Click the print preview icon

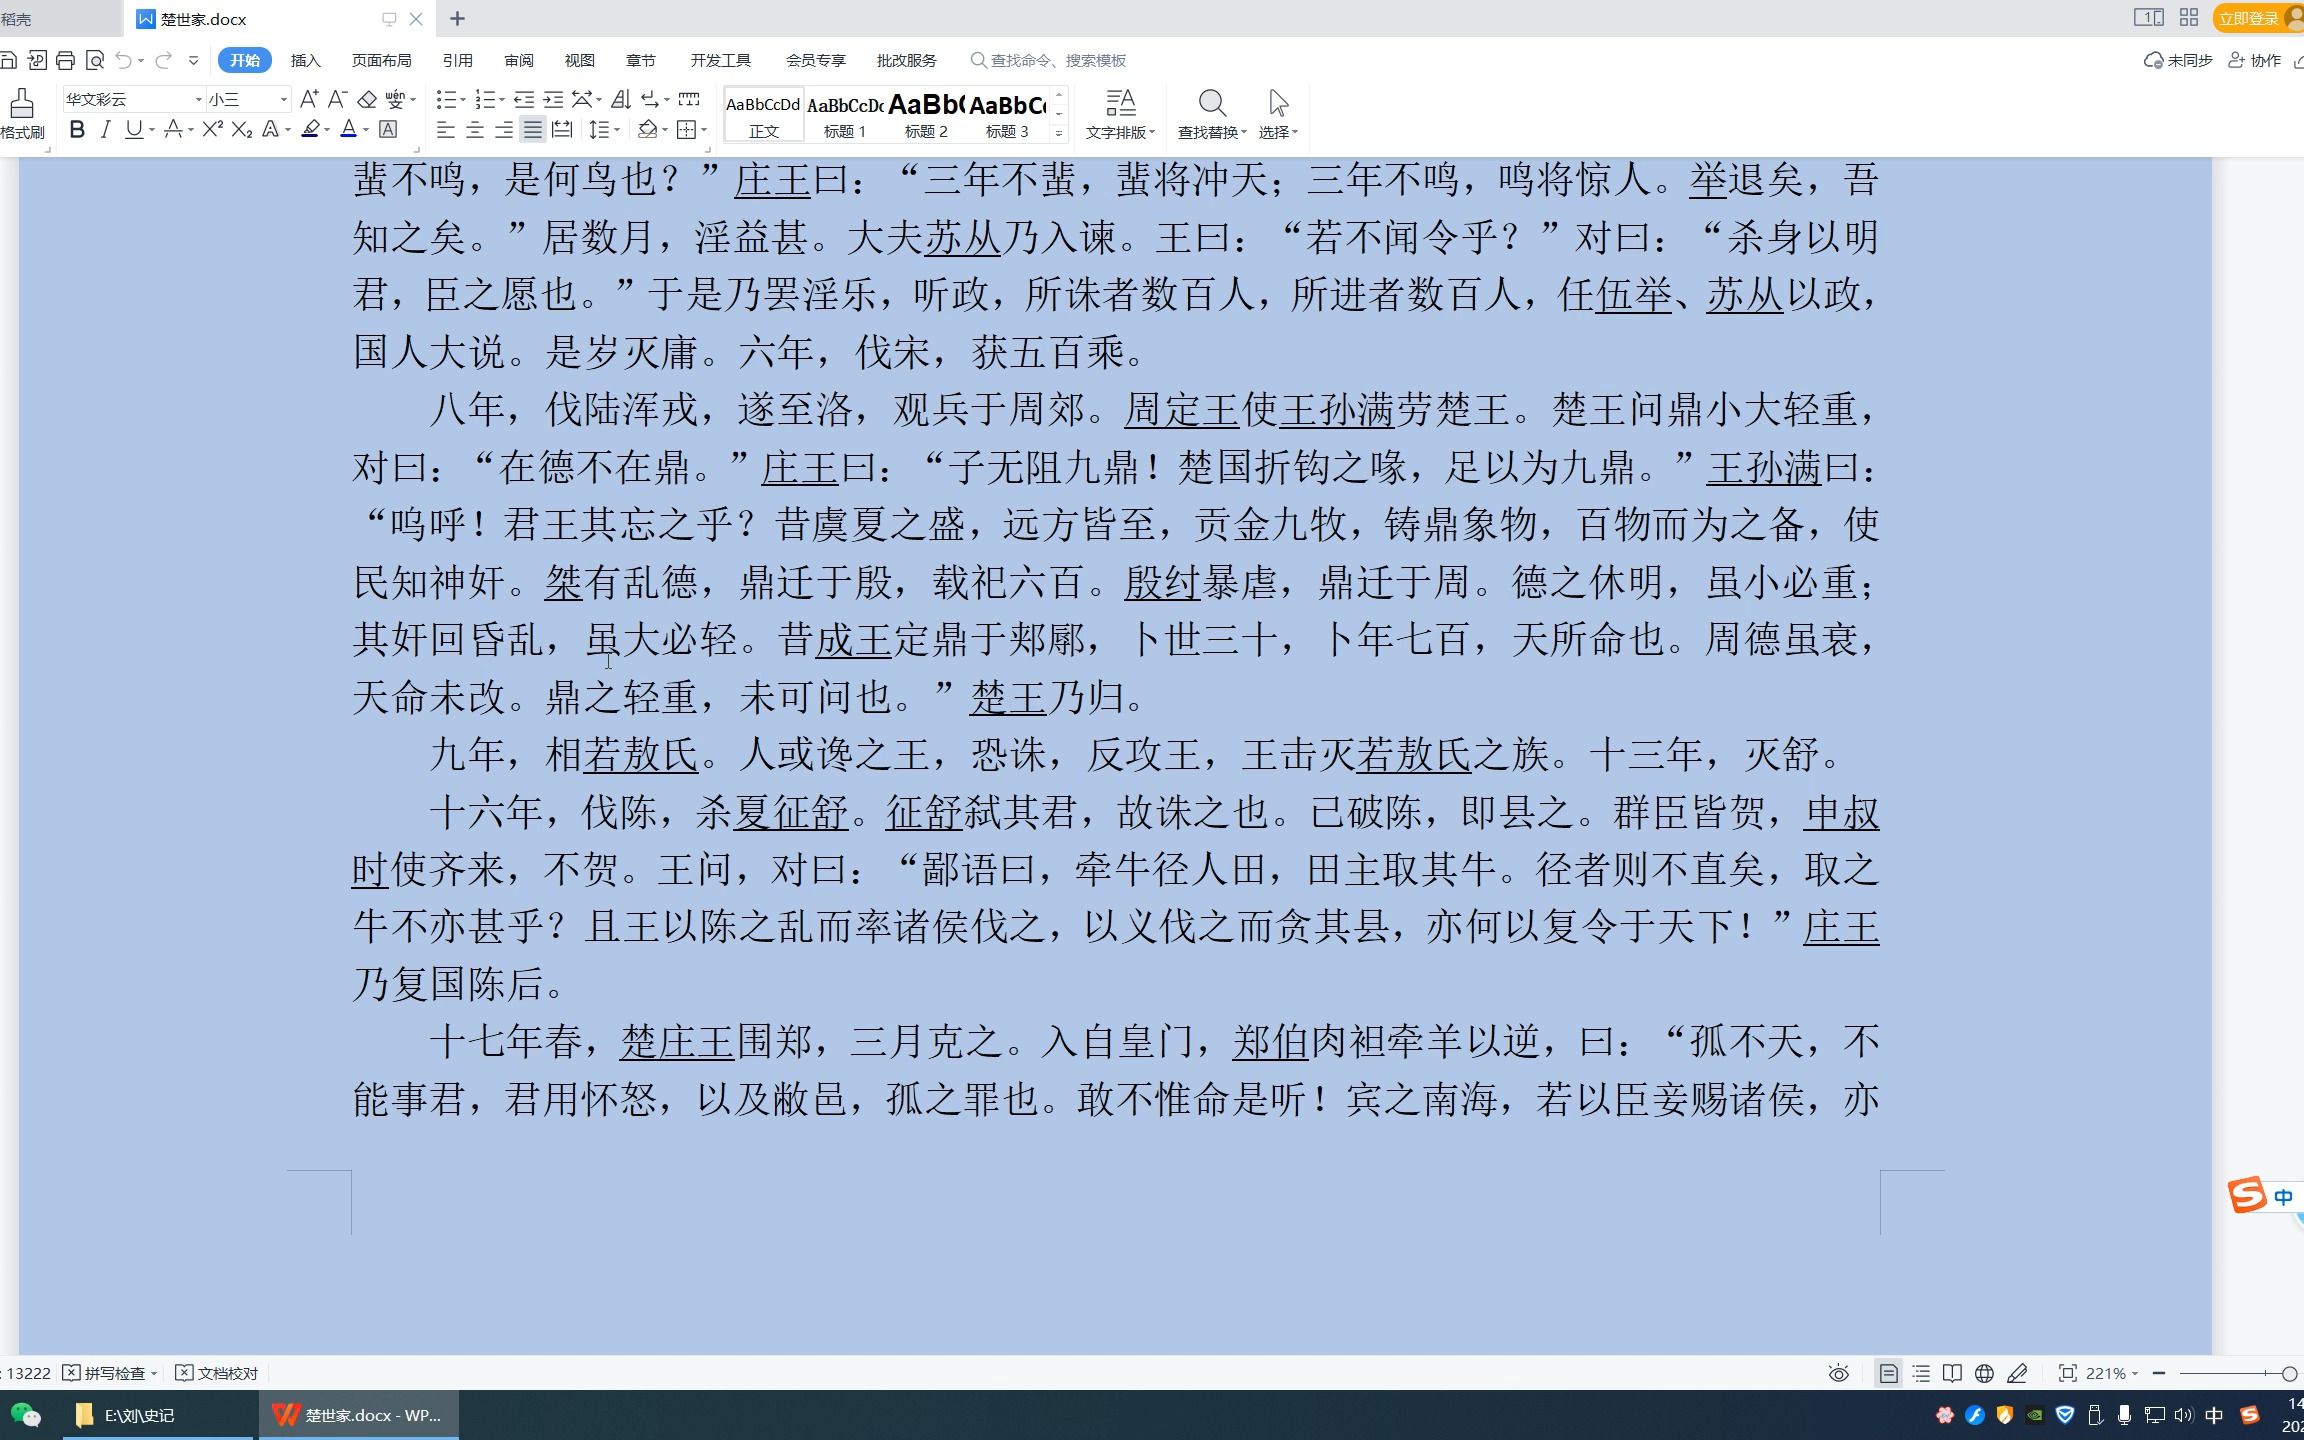95,60
